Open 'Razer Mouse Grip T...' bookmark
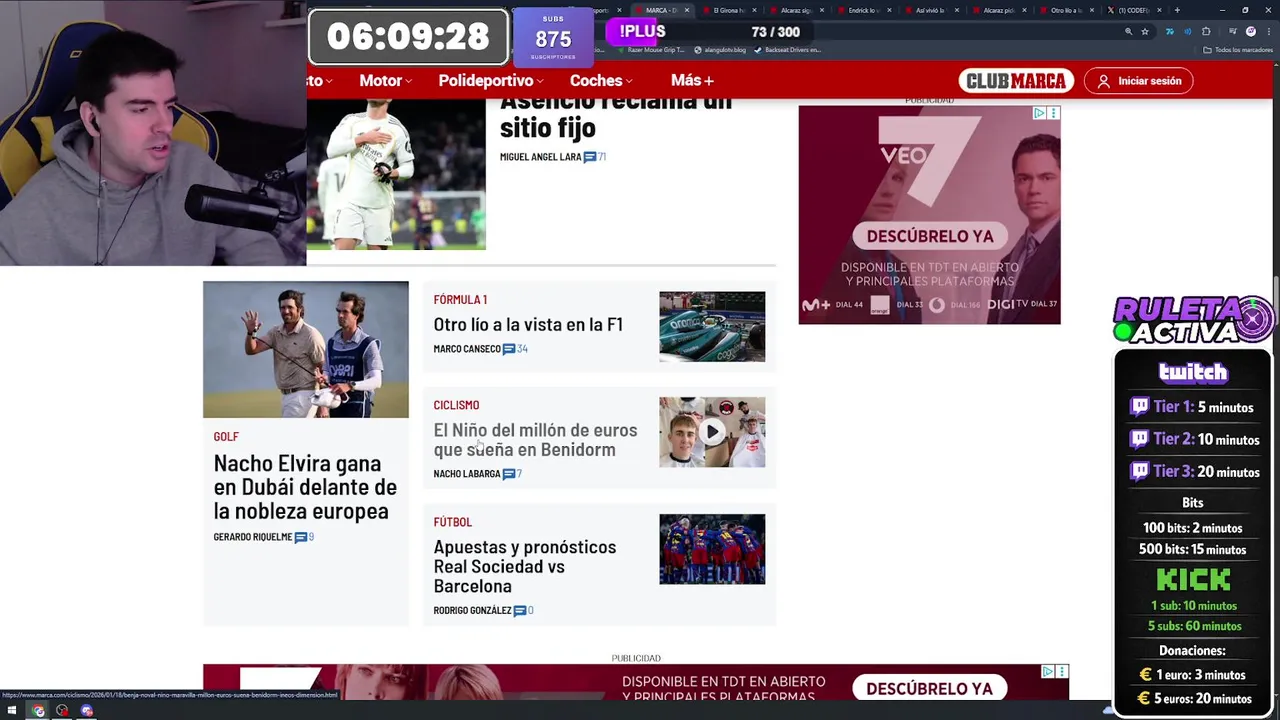 (x=650, y=49)
